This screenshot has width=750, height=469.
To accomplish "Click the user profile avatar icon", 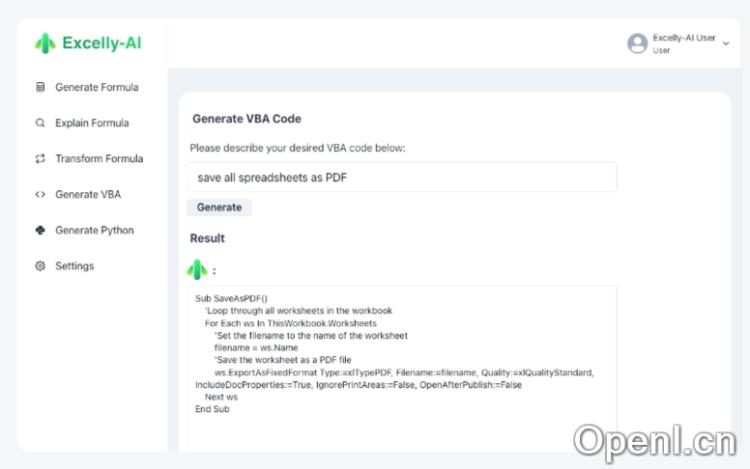I will click(637, 43).
